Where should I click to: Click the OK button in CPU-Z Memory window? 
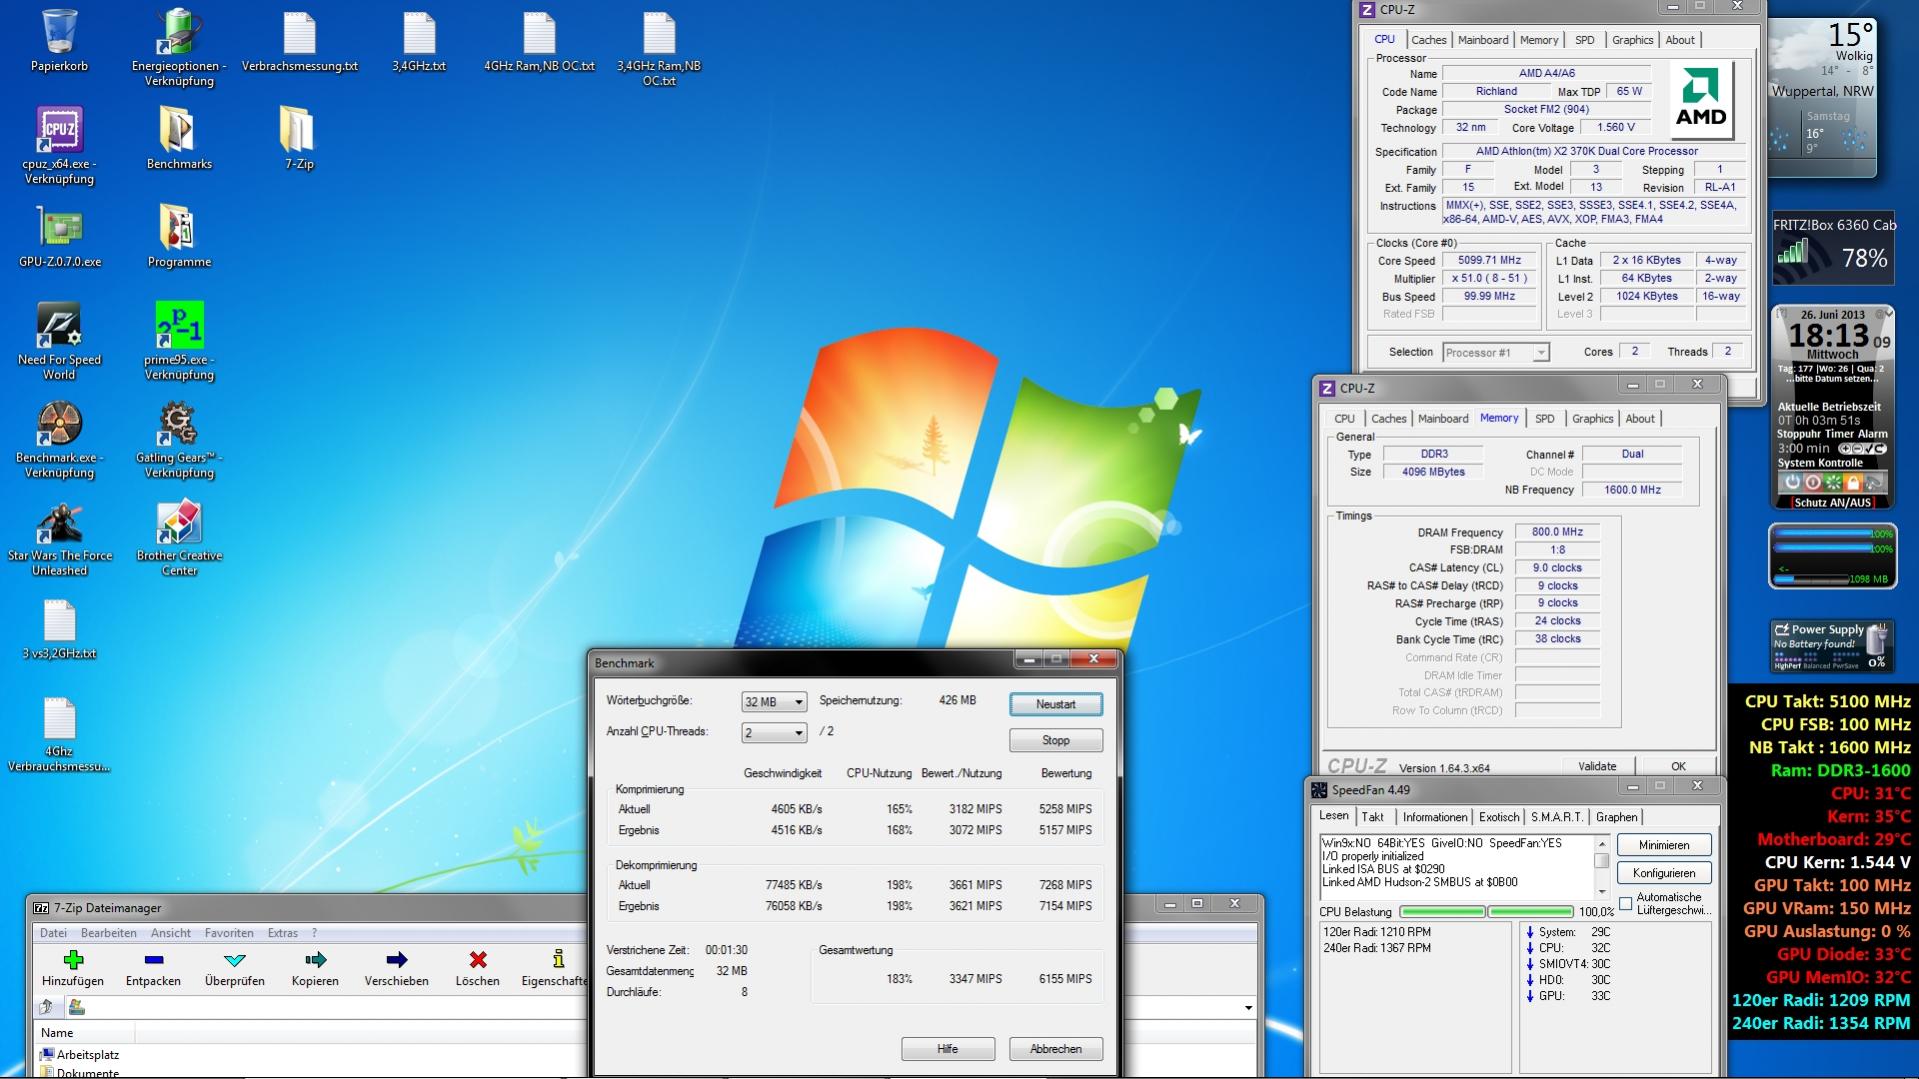[1678, 766]
